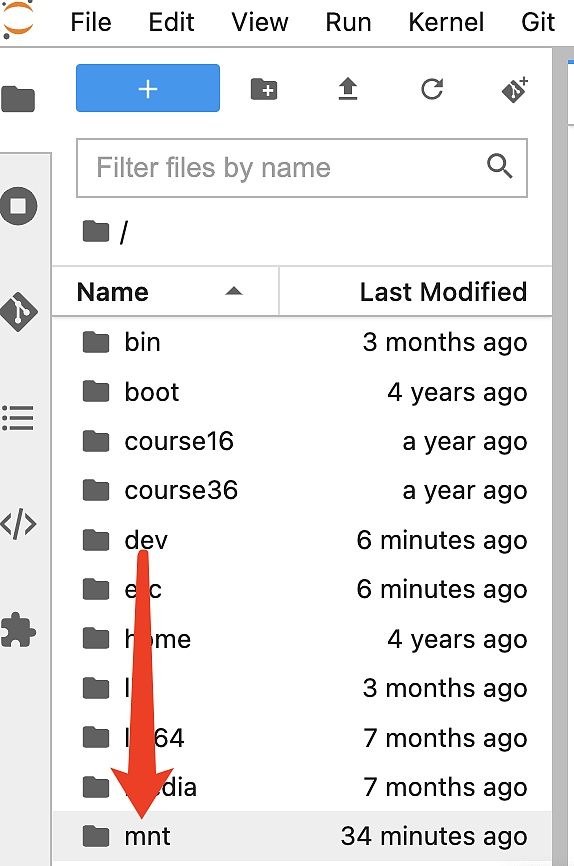Open the Extension Manager puzzle icon

coord(18,630)
